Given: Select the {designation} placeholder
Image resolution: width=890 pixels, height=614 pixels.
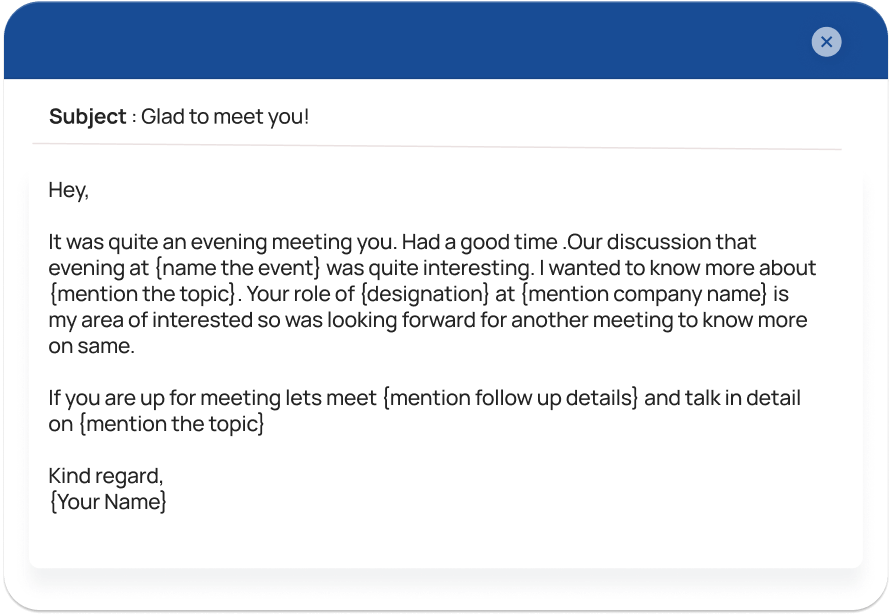Looking at the screenshot, I should pyautogui.click(x=425, y=294).
